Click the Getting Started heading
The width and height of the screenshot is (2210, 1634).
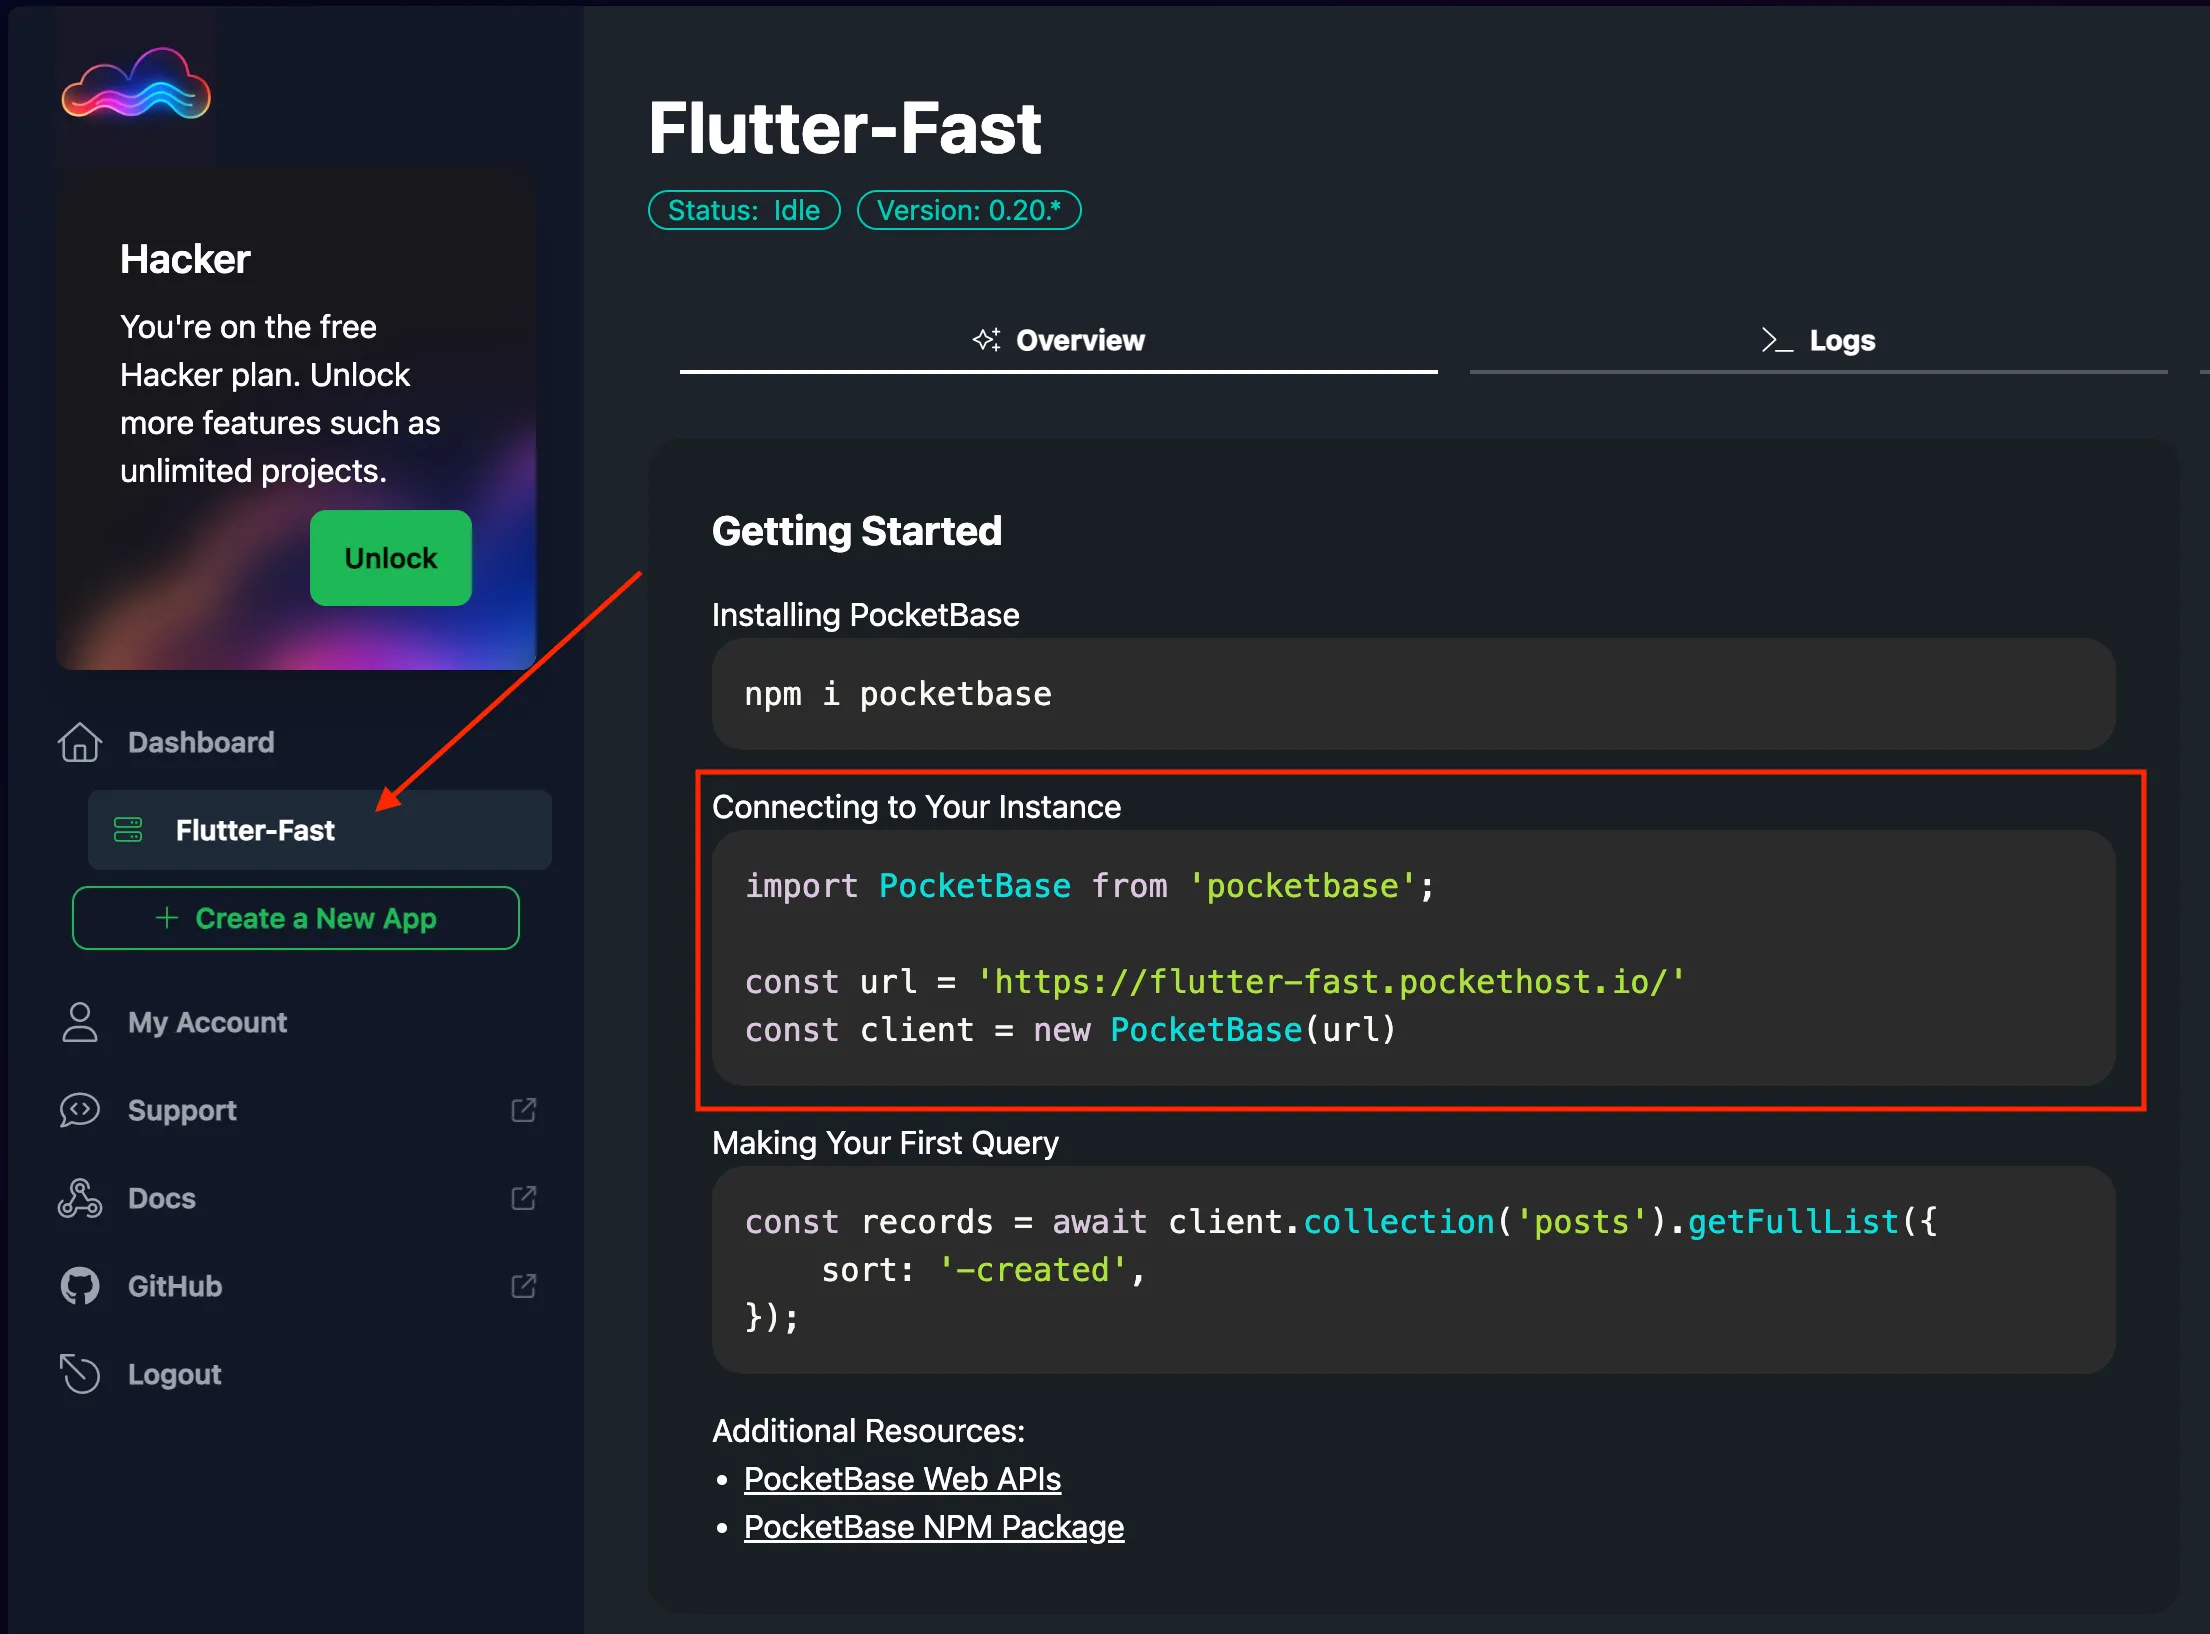[856, 531]
